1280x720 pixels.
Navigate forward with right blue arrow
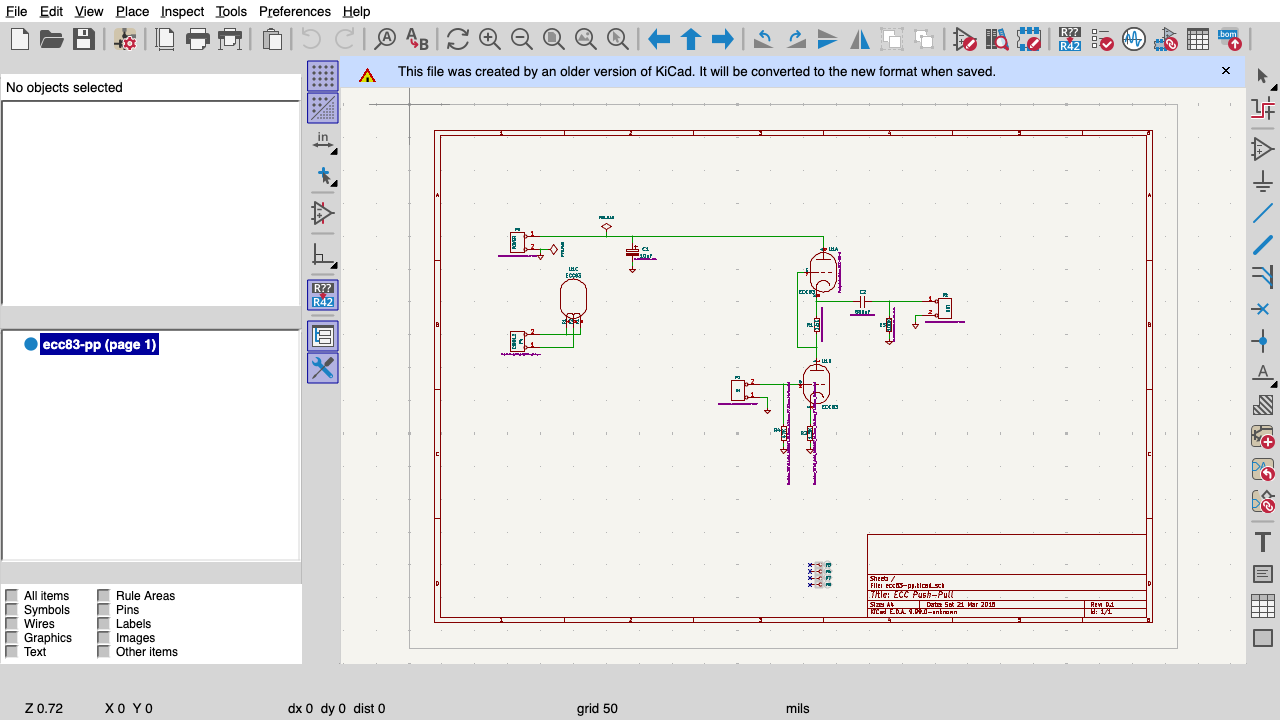[723, 39]
